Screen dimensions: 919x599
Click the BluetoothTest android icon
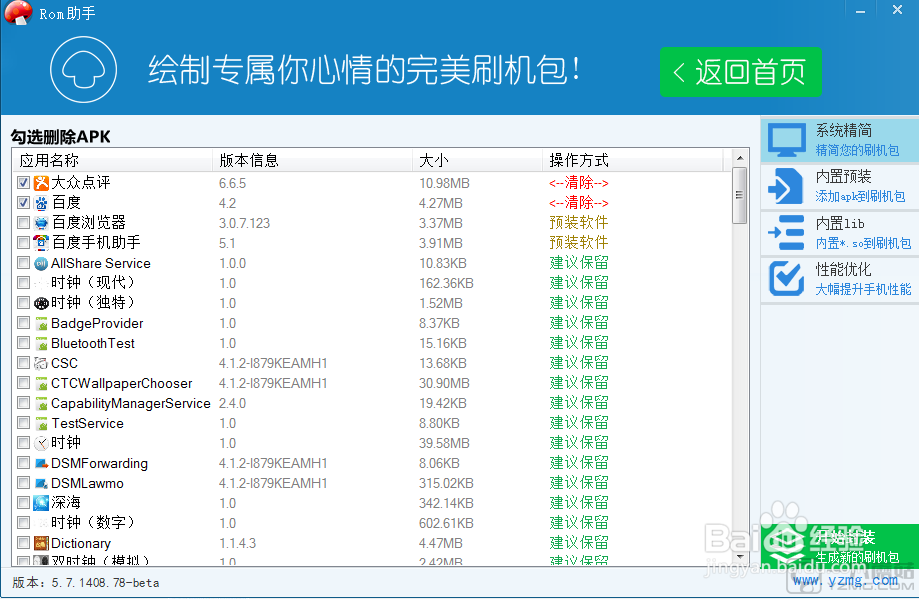coord(41,343)
